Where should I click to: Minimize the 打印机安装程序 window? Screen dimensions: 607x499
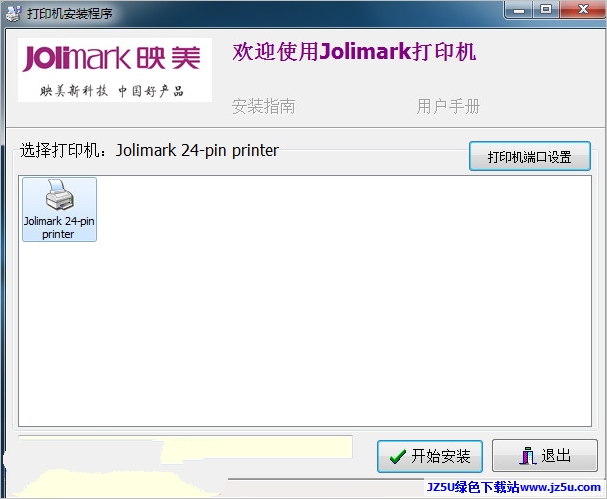point(519,10)
